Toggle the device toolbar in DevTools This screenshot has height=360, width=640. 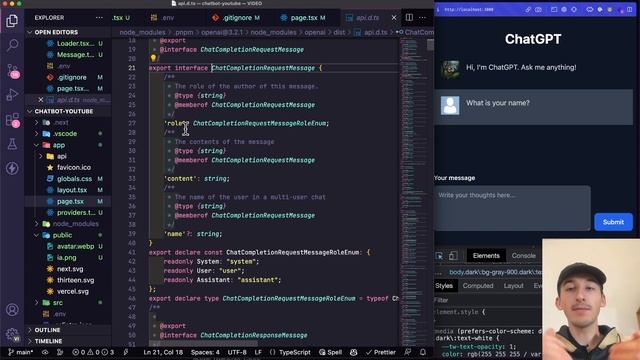[453, 256]
